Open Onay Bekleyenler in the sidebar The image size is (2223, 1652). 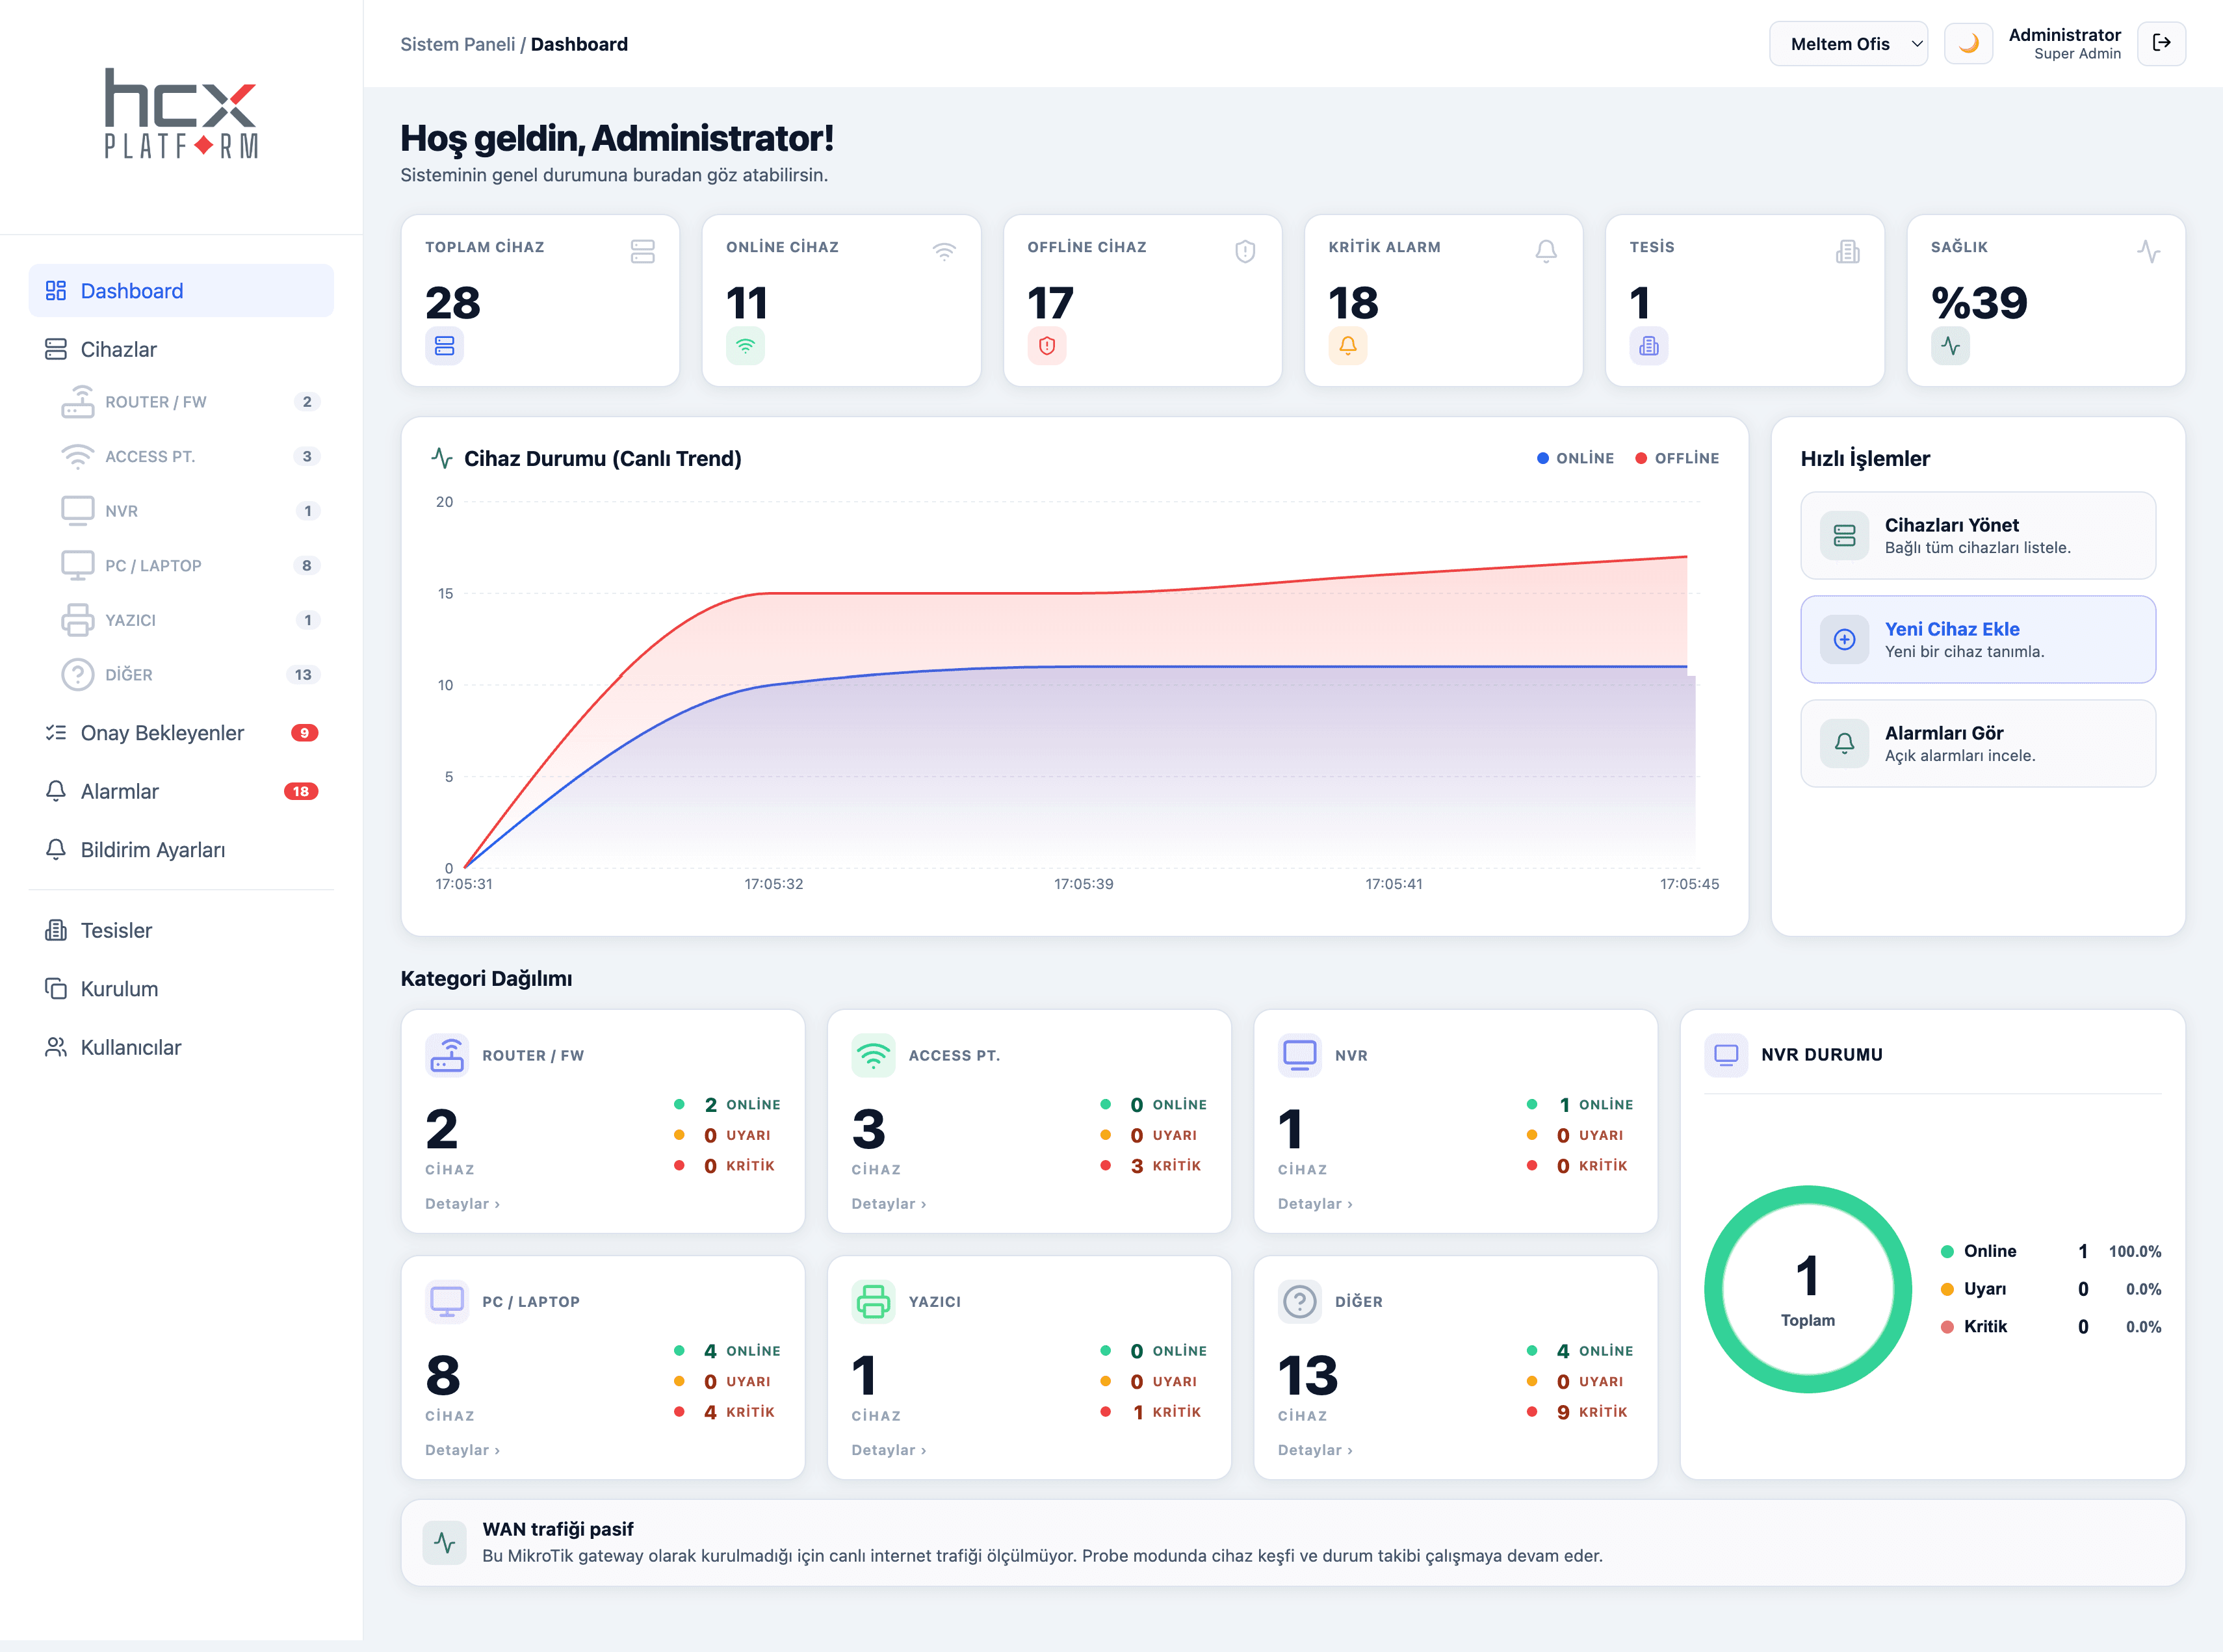181,733
